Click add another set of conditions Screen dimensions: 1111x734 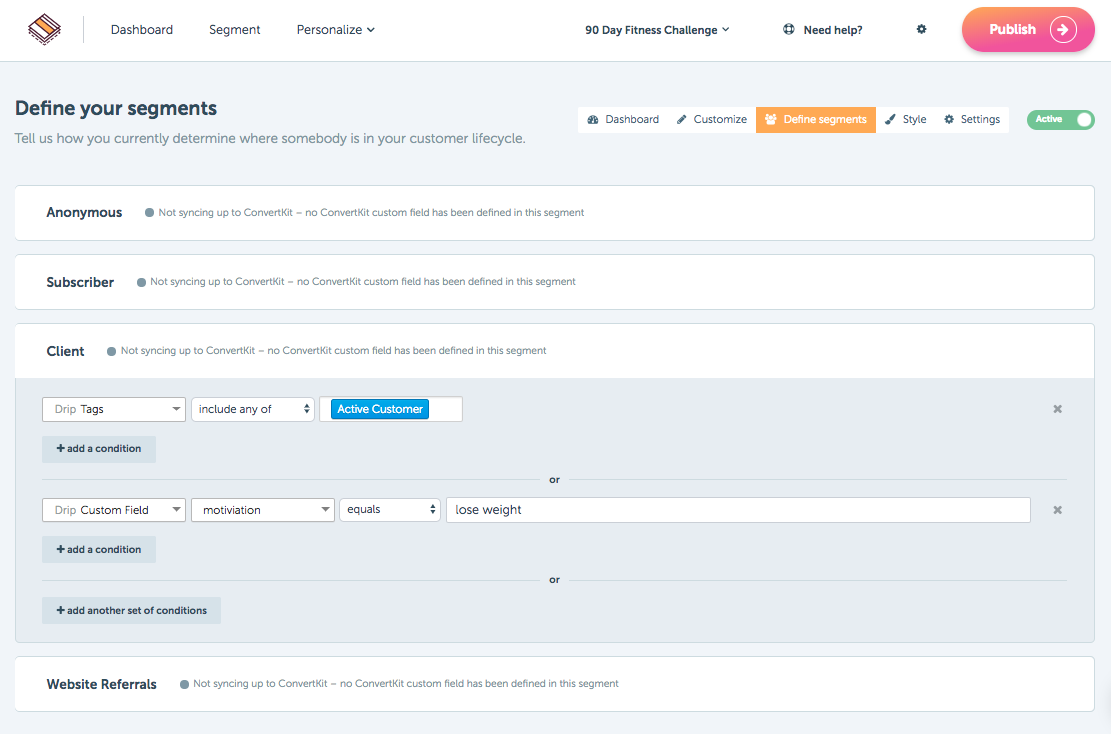[x=132, y=611]
